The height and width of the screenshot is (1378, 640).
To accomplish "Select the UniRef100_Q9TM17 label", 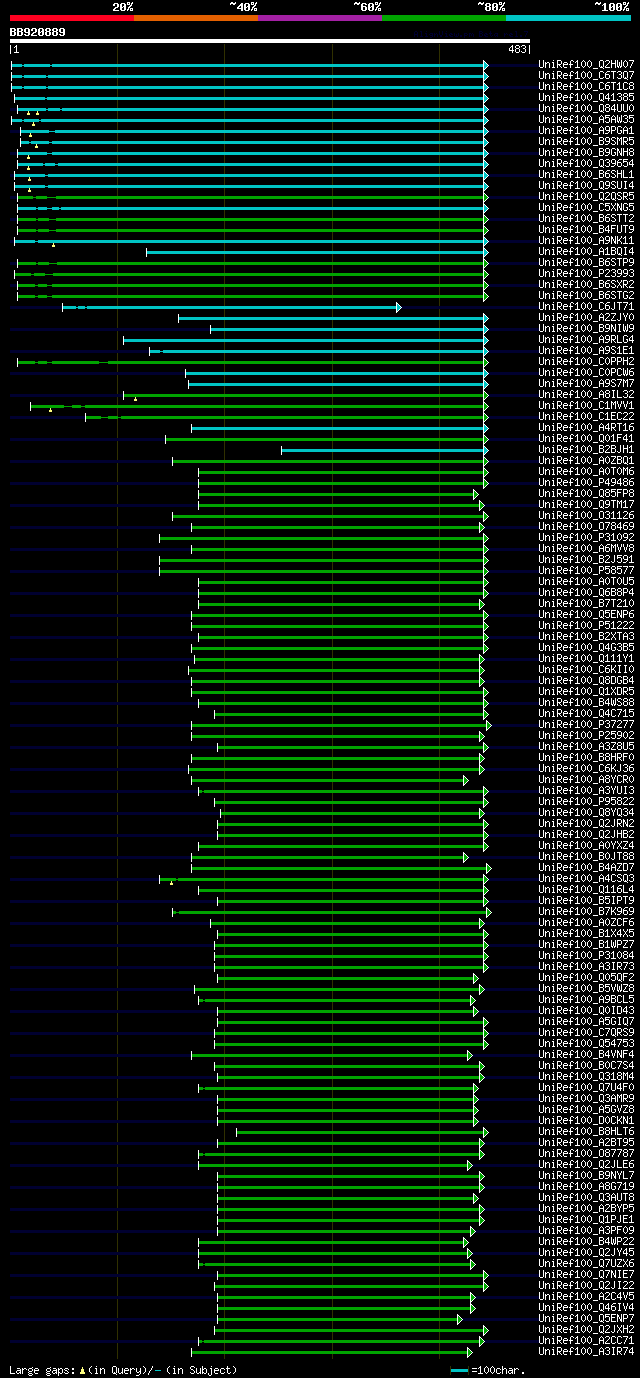I will (586, 504).
